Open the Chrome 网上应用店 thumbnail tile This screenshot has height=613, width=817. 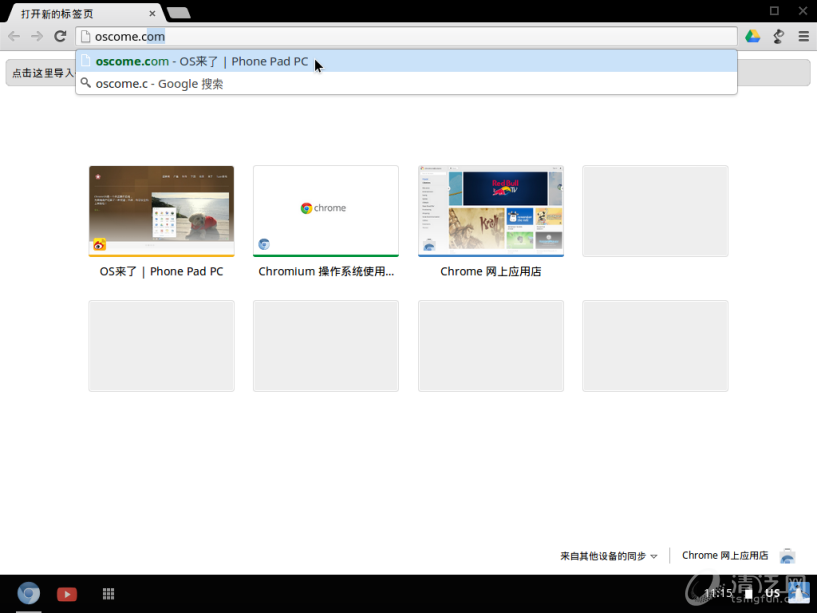(490, 211)
